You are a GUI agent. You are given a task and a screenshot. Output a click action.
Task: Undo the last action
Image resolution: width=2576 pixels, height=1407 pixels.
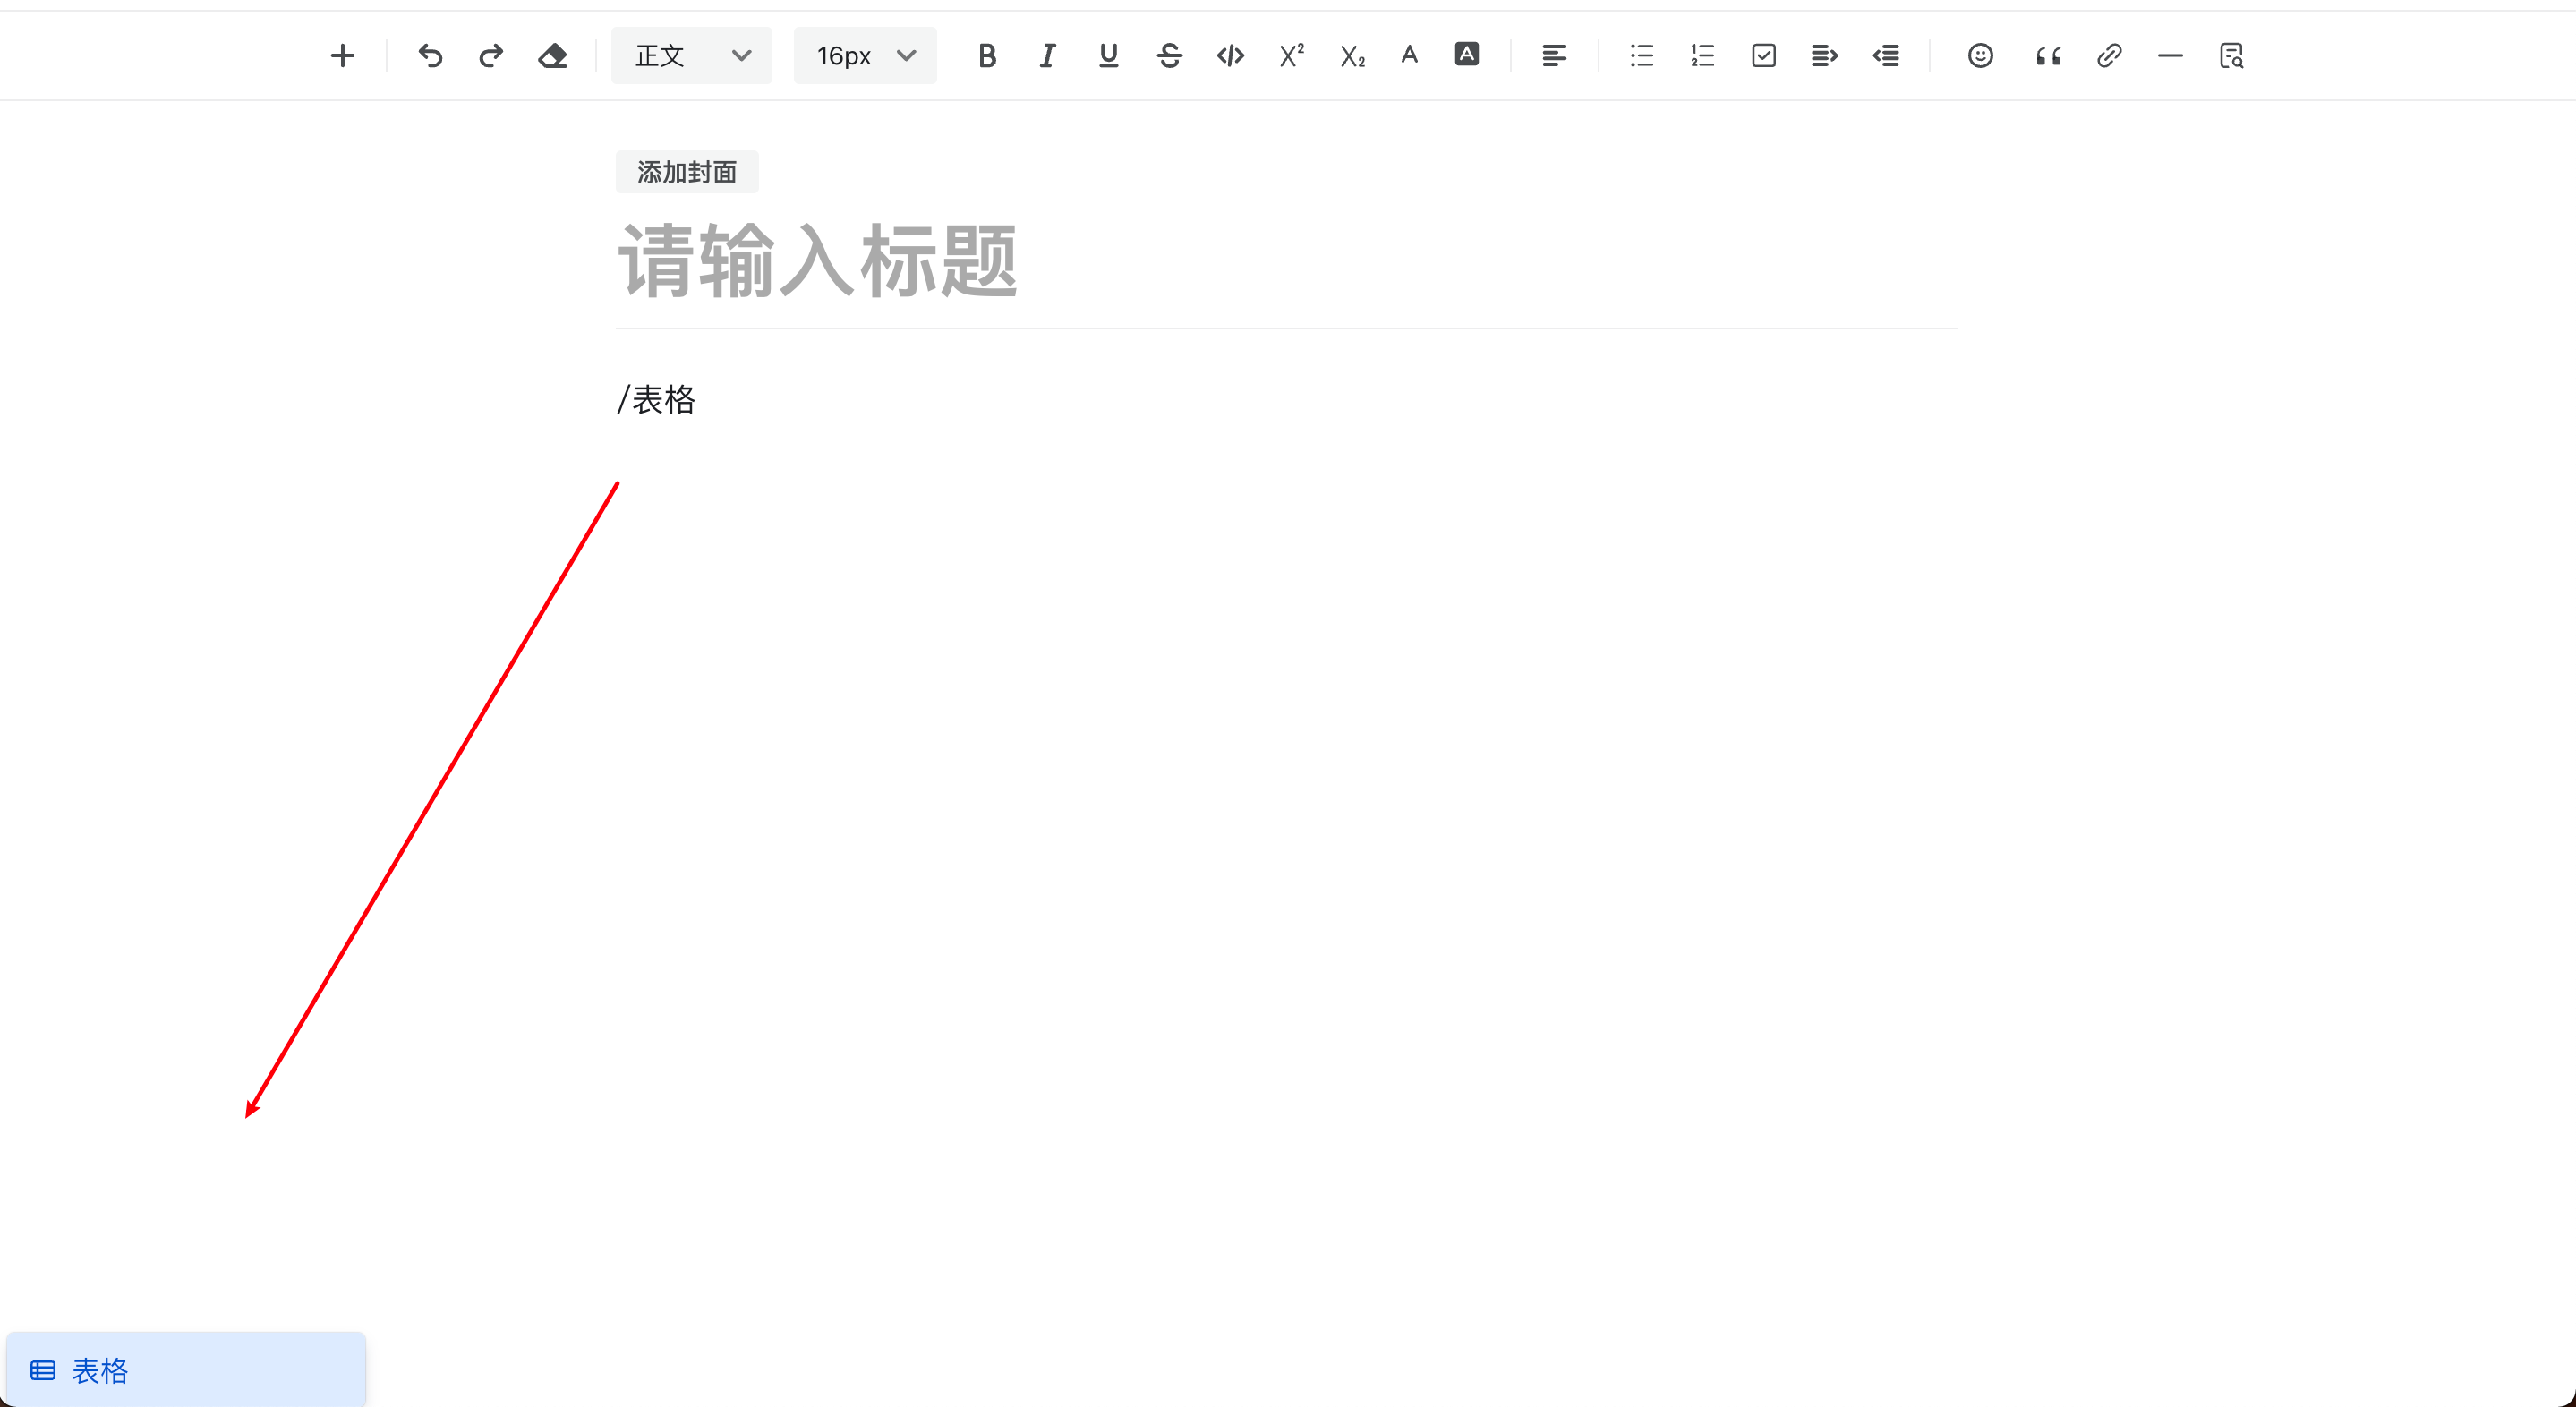[x=430, y=55]
